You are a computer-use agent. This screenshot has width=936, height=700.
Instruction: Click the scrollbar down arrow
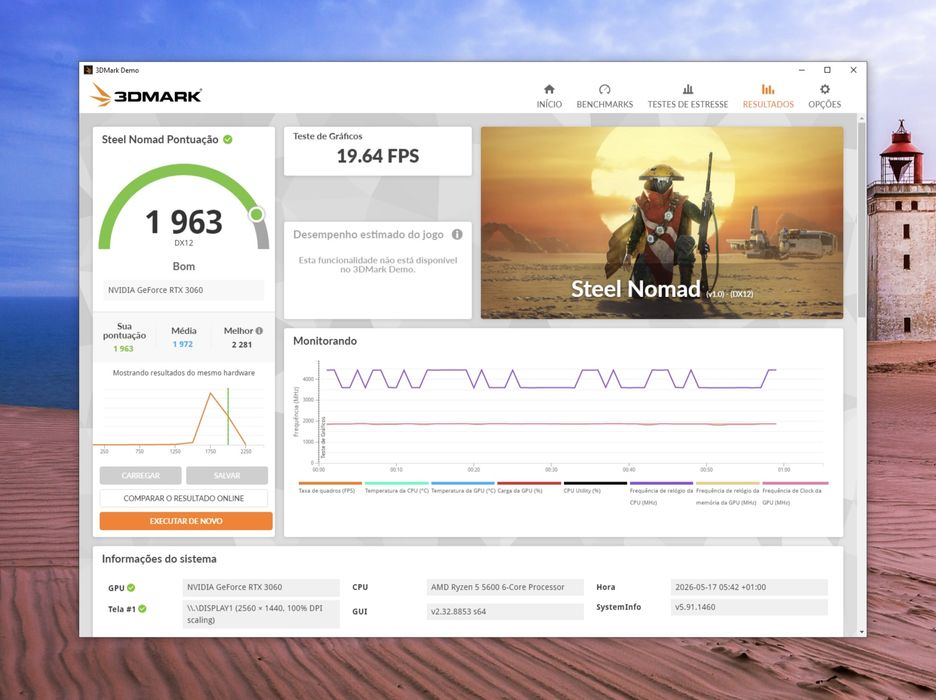click(x=861, y=631)
